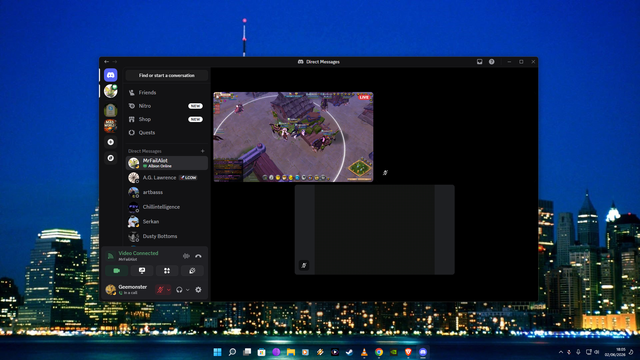Create a new DM with plus icon
Image resolution: width=640 pixels, height=360 pixels.
pos(202,151)
